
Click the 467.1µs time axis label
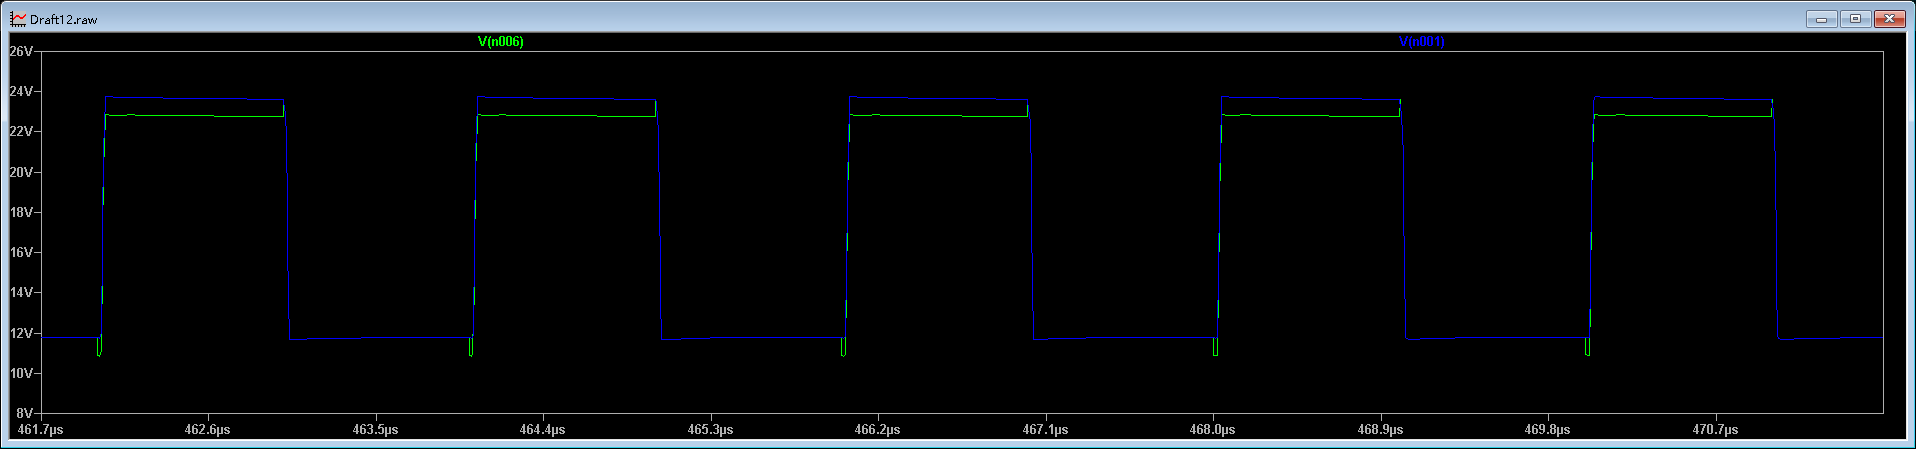pyautogui.click(x=1046, y=429)
